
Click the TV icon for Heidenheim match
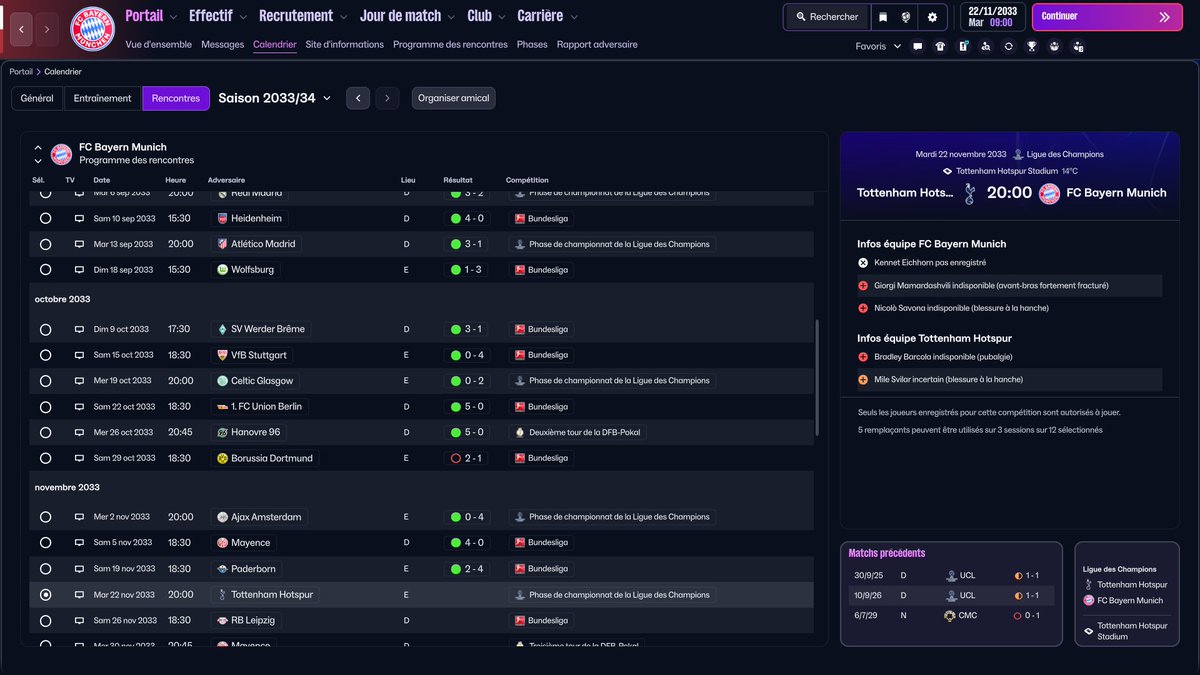(79, 218)
